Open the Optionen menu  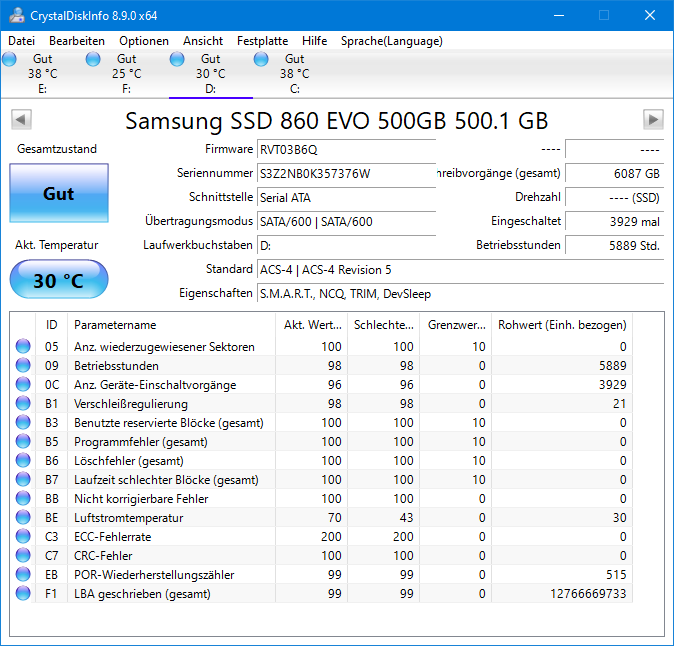coord(144,41)
